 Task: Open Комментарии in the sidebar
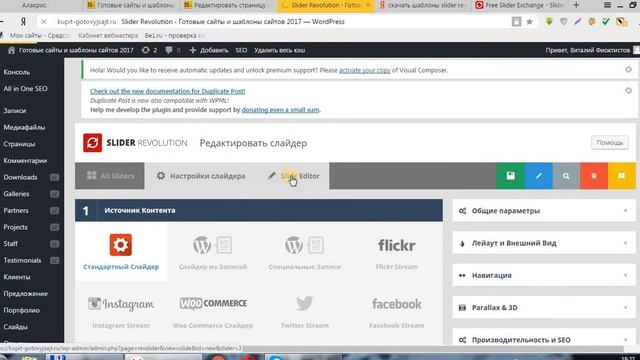(x=25, y=161)
